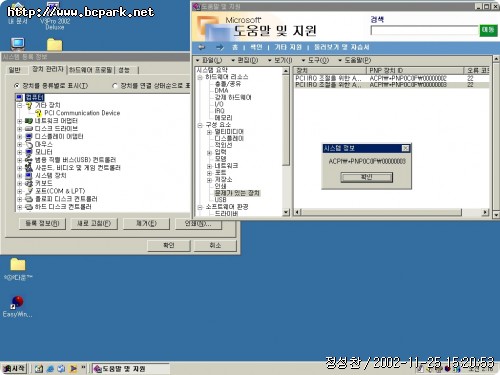Screen dimensions: 500x375
Task: Open the 파일(L) menu
Action: tap(209, 60)
